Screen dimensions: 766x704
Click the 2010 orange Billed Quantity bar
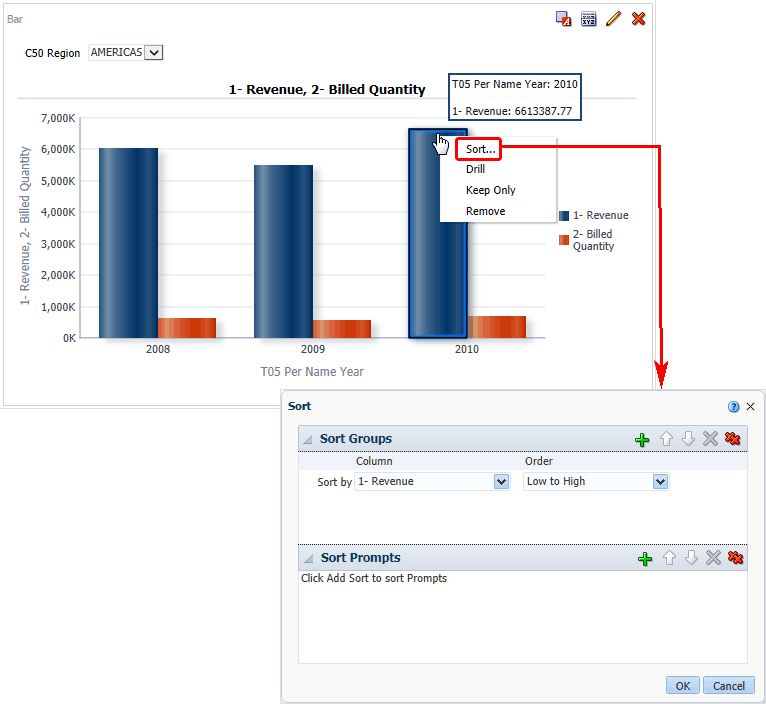coord(496,327)
